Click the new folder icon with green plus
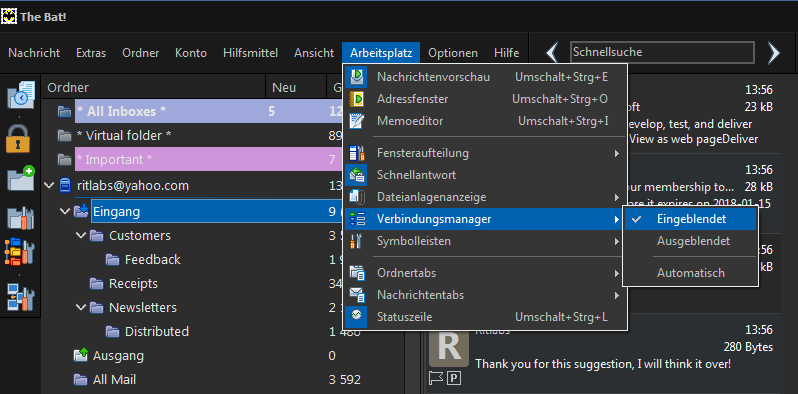The width and height of the screenshot is (798, 394). 20,179
